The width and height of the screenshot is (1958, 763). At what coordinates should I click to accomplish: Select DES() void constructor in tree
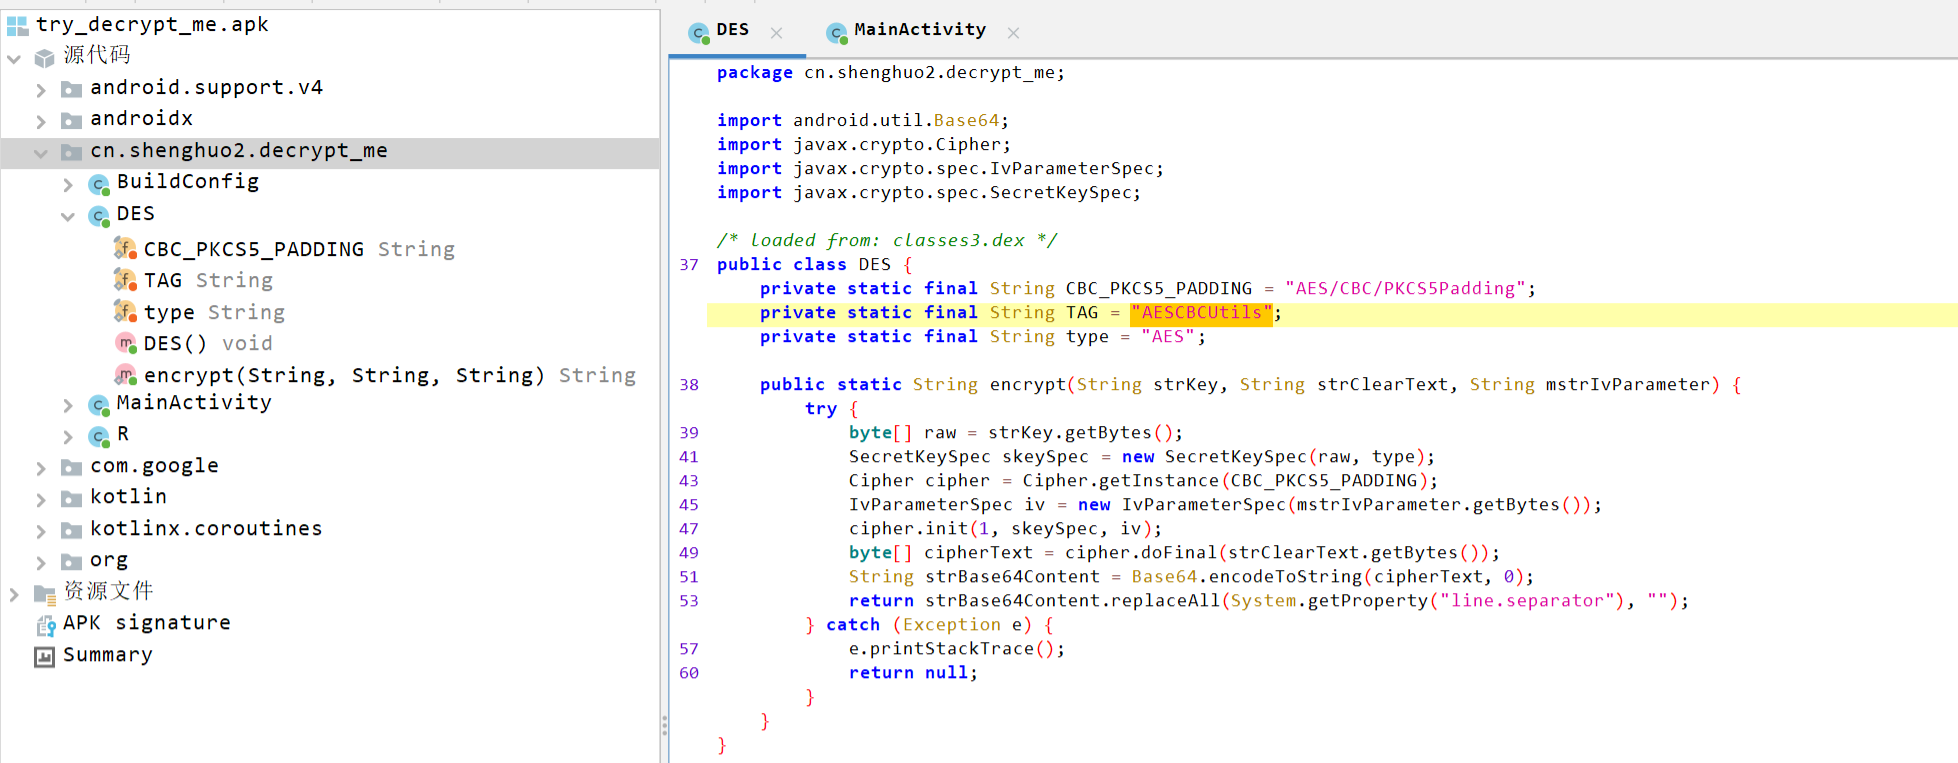point(208,343)
